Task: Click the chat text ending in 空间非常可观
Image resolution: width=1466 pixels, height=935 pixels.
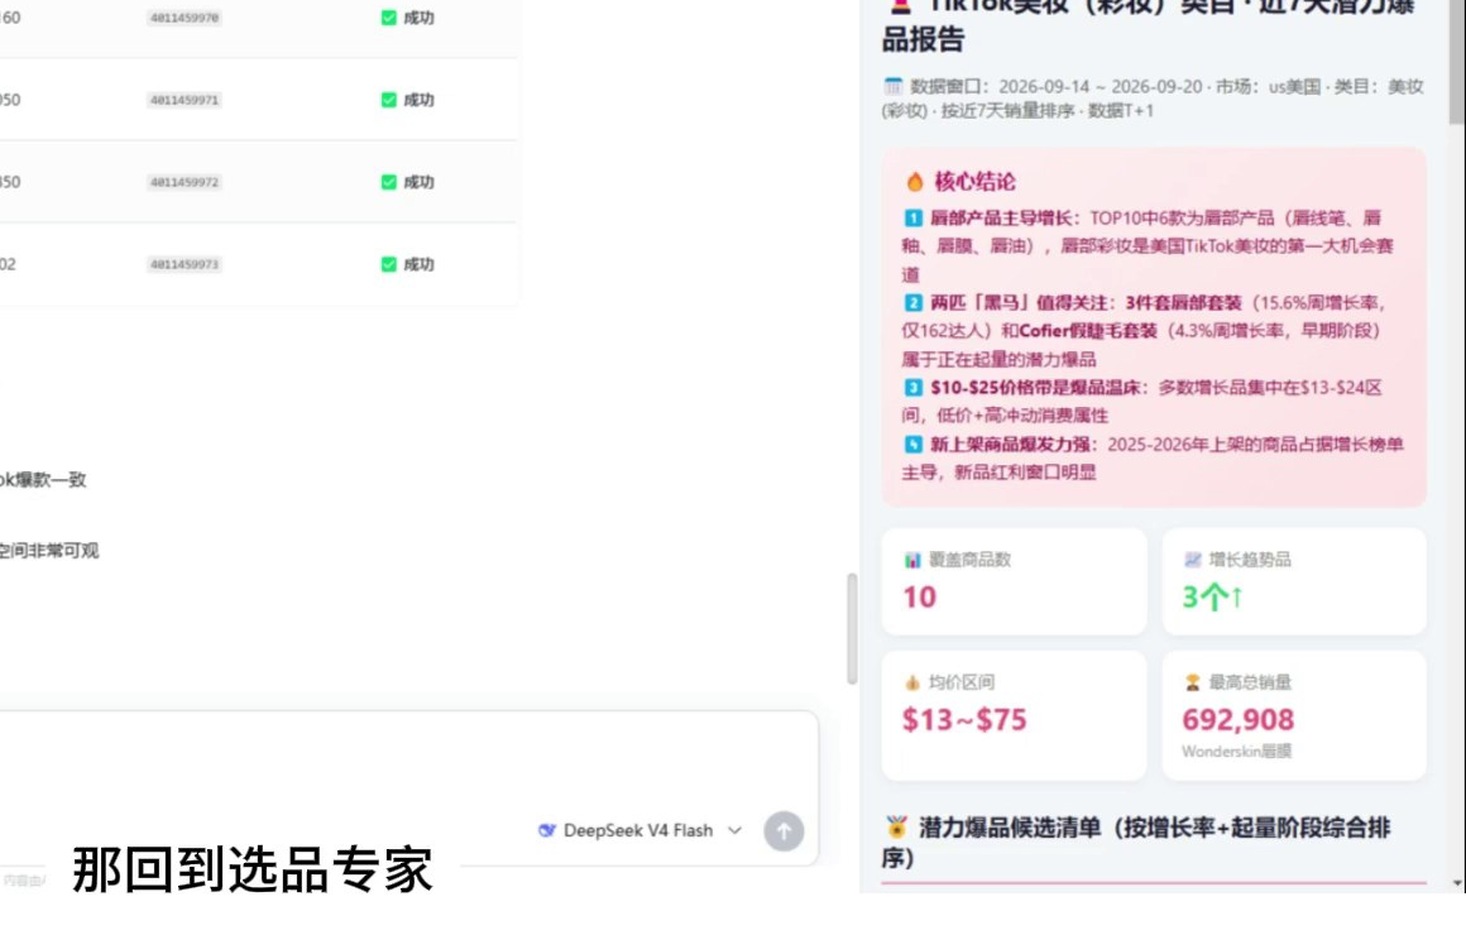Action: [x=49, y=551]
